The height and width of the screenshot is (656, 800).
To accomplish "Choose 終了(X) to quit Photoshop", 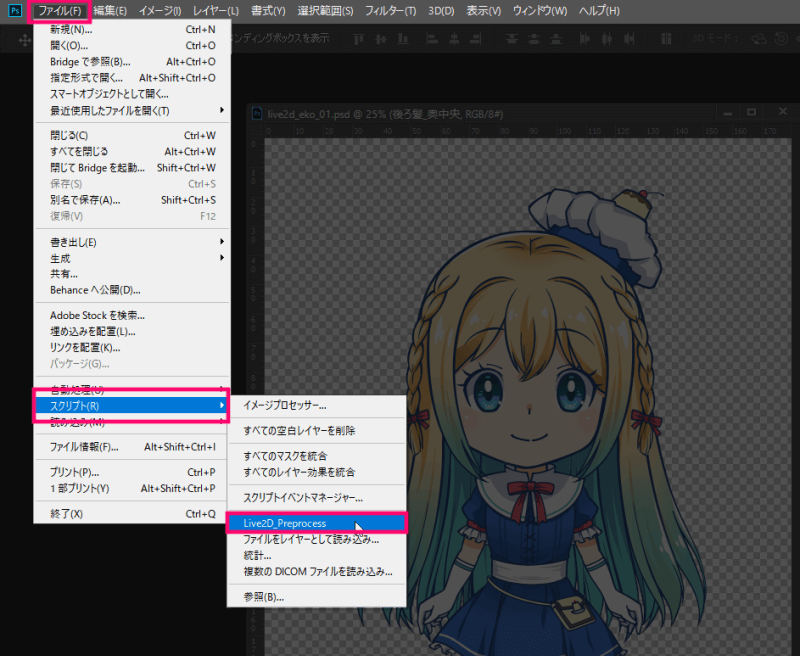I will 132,514.
